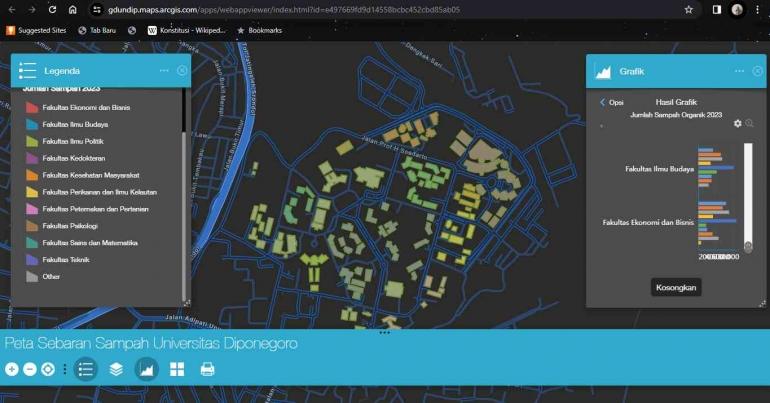This screenshot has height=403, width=770.
Task: Click the zoom in plus button
Action: point(12,369)
